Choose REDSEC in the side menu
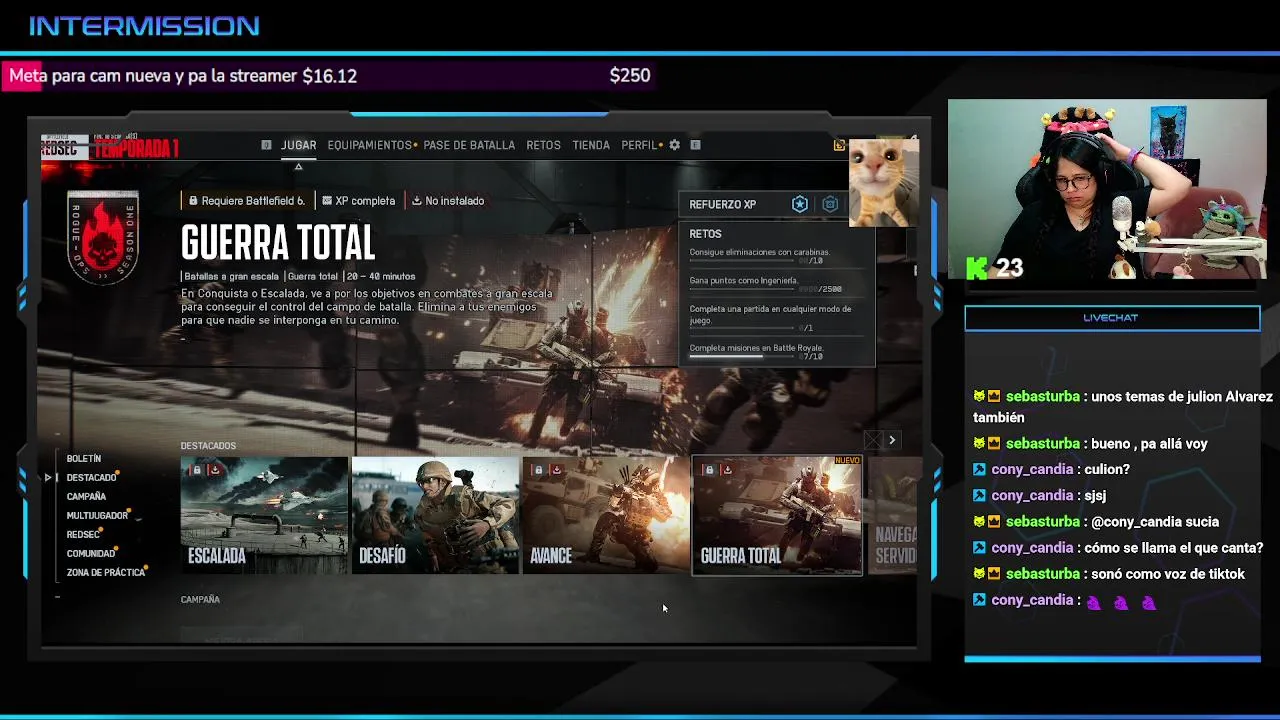The width and height of the screenshot is (1280, 720). pos(83,535)
